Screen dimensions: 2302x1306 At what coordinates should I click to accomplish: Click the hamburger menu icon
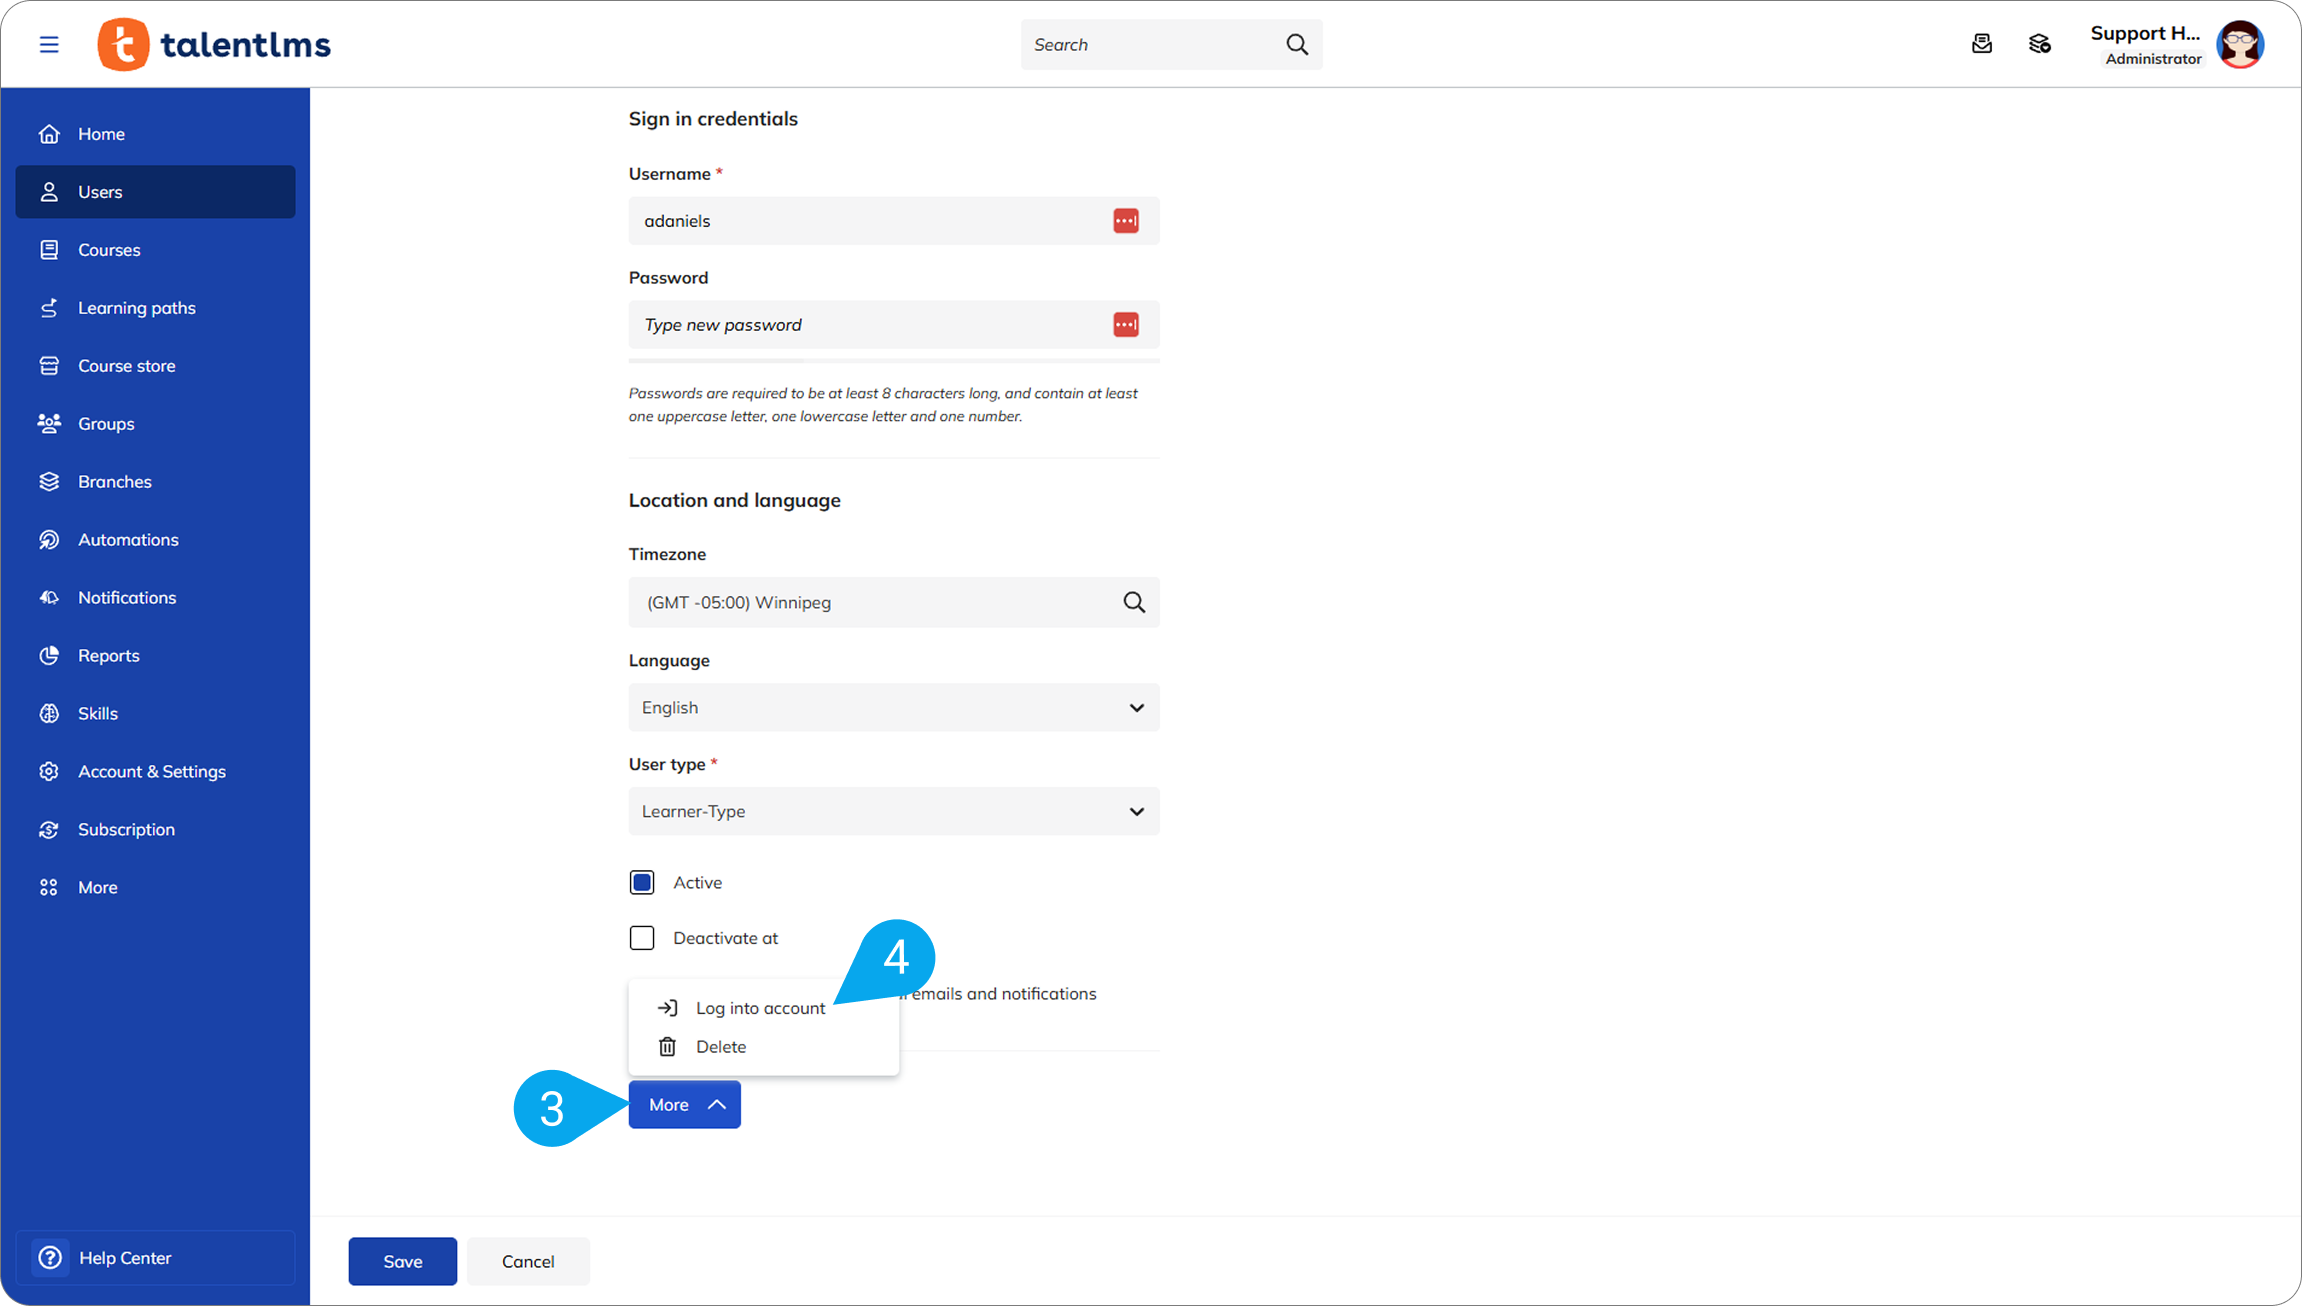pos(49,44)
